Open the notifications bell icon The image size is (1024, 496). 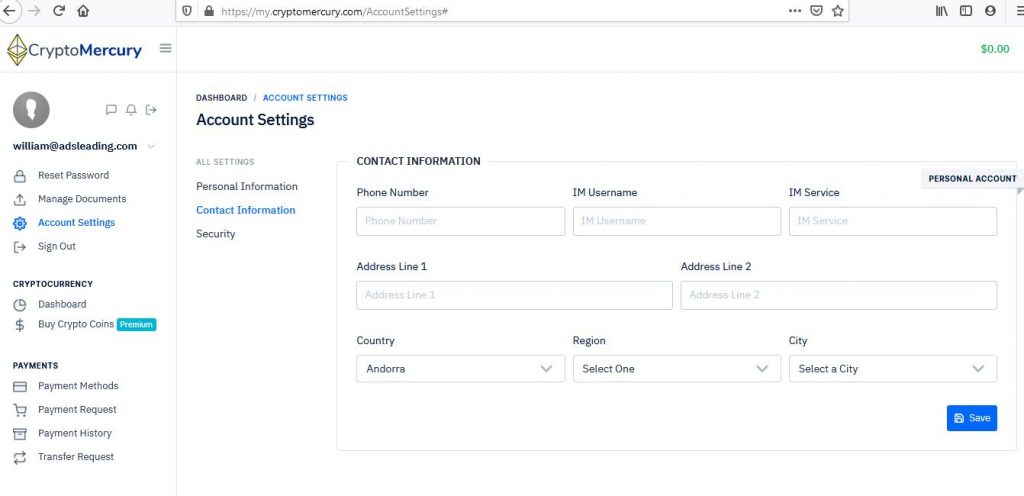[x=131, y=110]
